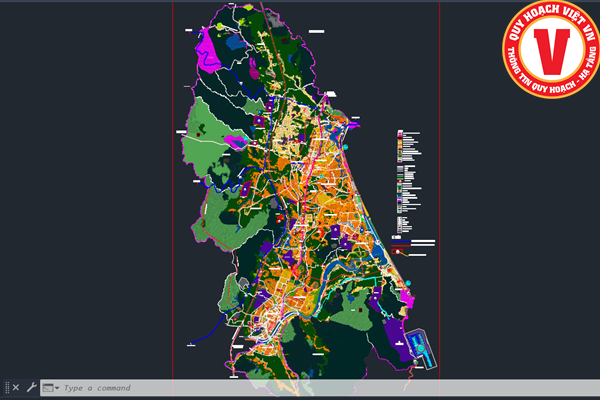Click the command prompt icon
The height and width of the screenshot is (400, 600).
tap(46, 387)
